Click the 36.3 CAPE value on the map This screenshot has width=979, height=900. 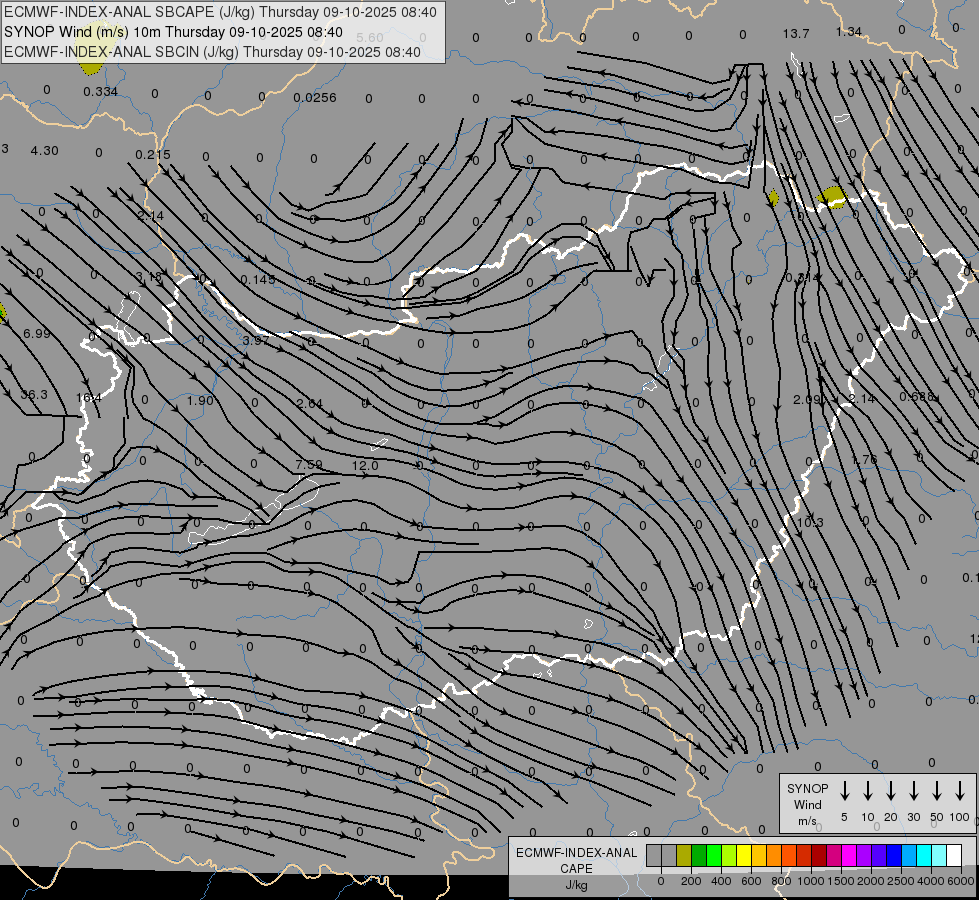[x=34, y=395]
